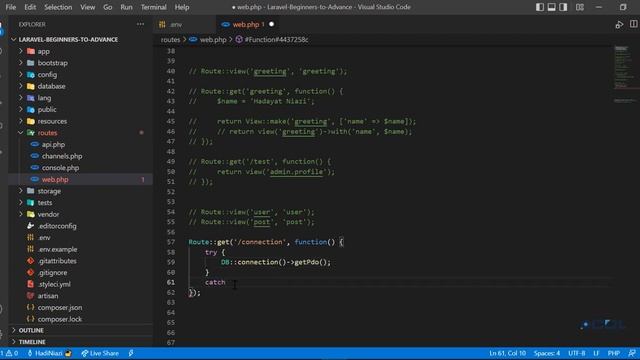Image resolution: width=640 pixels, height=360 pixels.
Task: Expand the OUTLINE section
Action: click(31, 330)
